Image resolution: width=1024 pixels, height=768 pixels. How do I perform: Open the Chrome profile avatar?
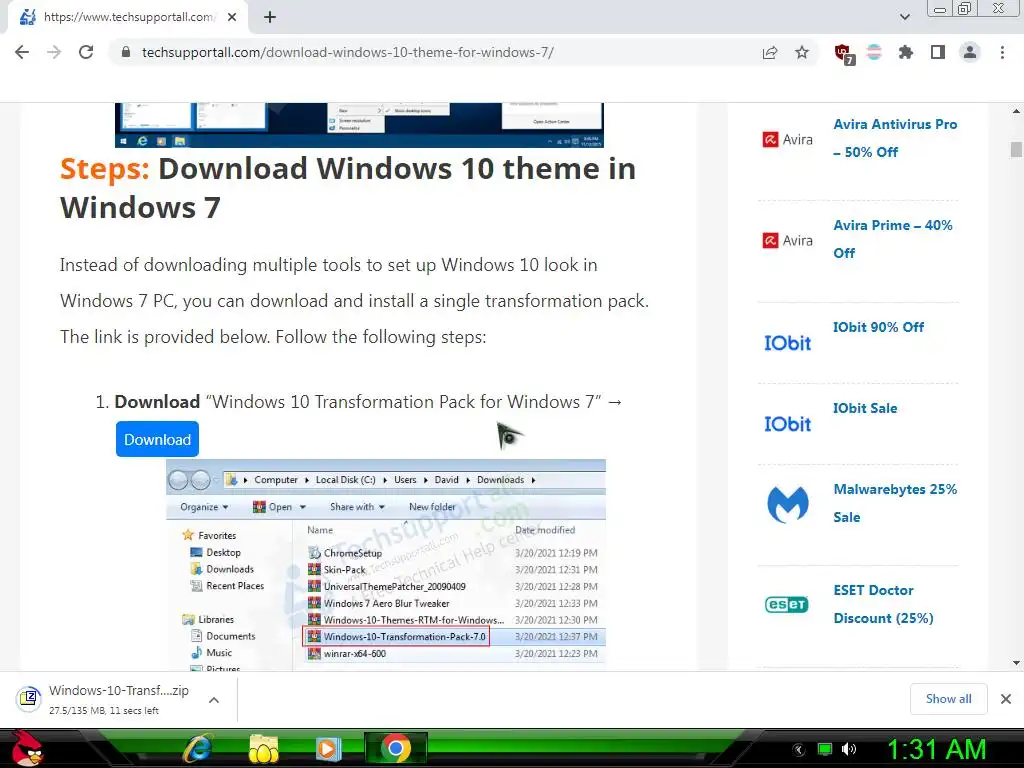[970, 52]
